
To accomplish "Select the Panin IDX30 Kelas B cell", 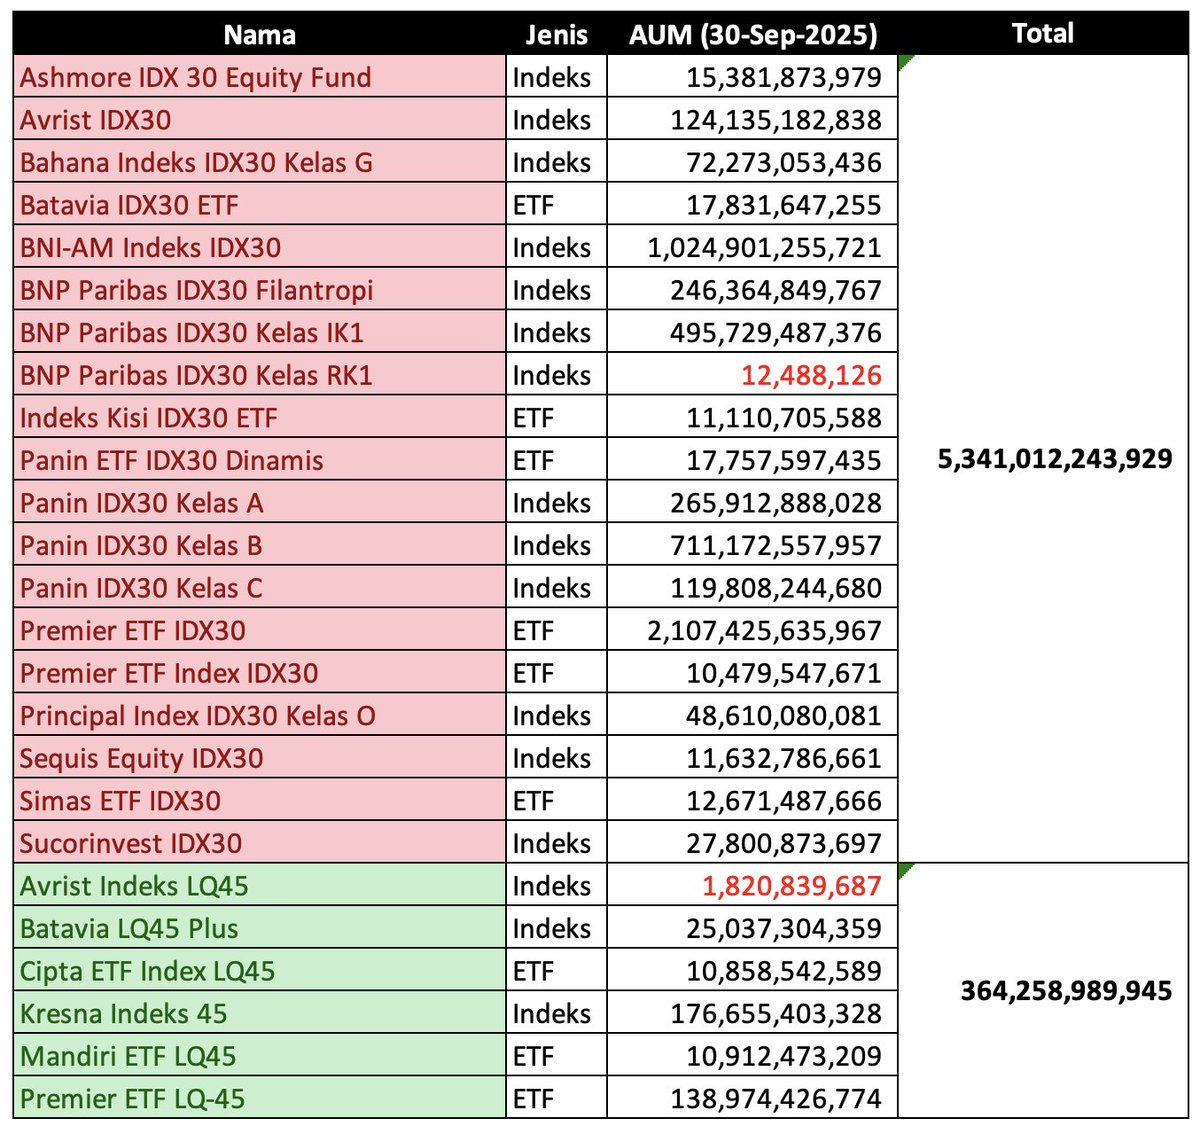I will point(260,545).
